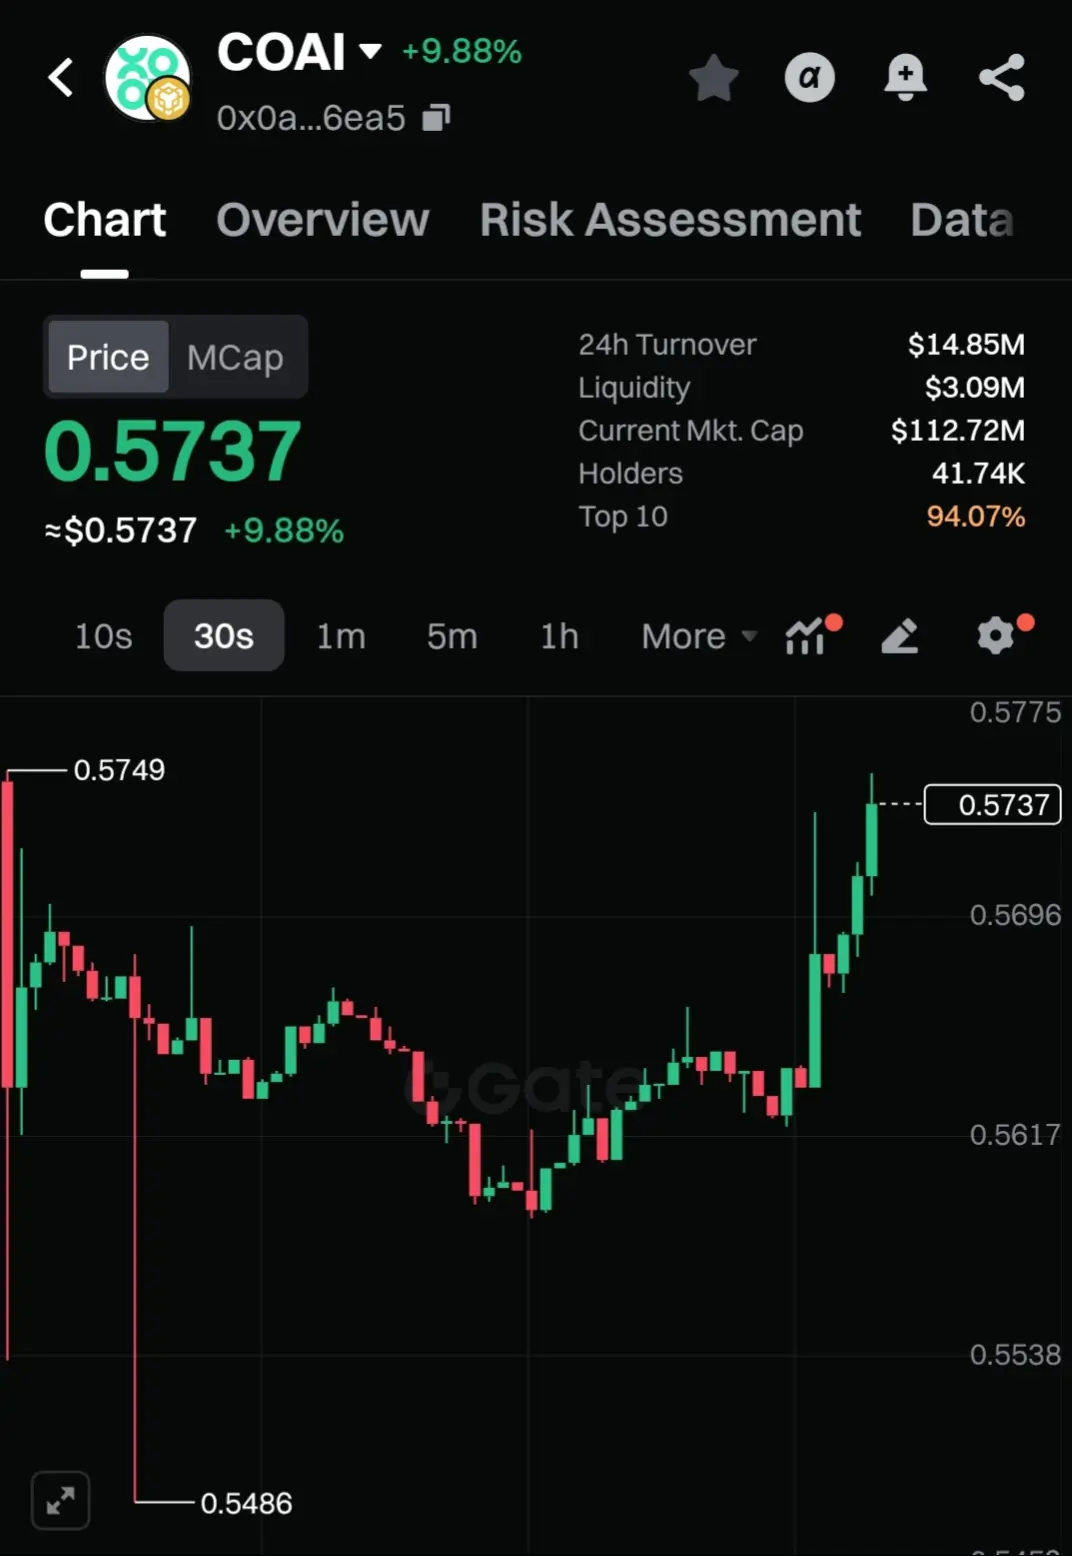Tap the +9.88% beside COAI title
Image resolution: width=1072 pixels, height=1556 pixels.
462,51
